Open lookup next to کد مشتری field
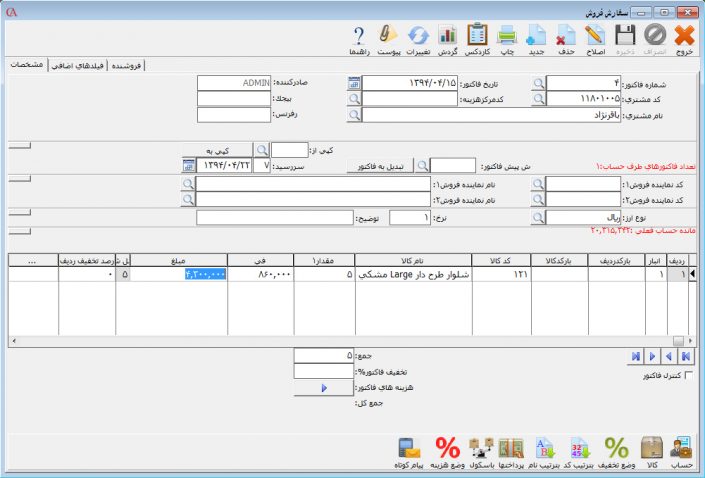This screenshot has height=478, width=705. tap(539, 99)
